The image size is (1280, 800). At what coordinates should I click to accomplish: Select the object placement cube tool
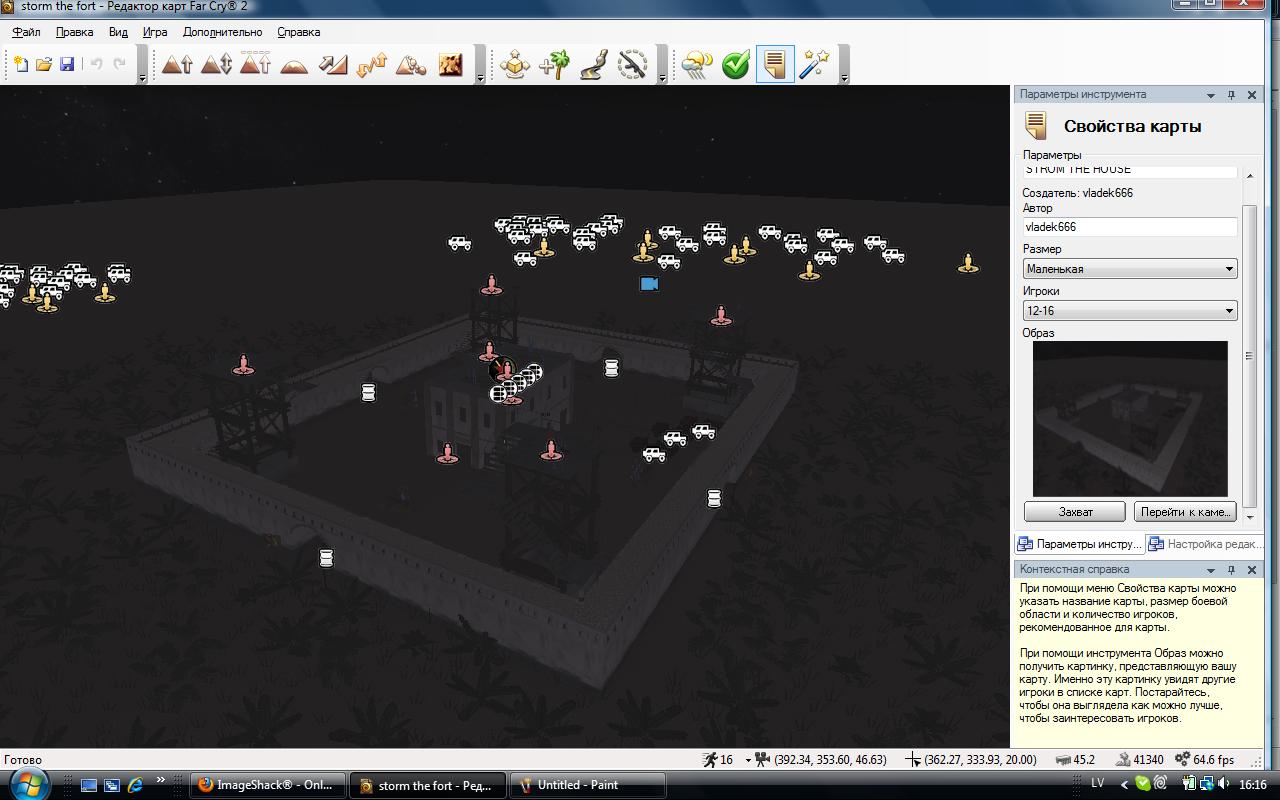pyautogui.click(x=515, y=65)
